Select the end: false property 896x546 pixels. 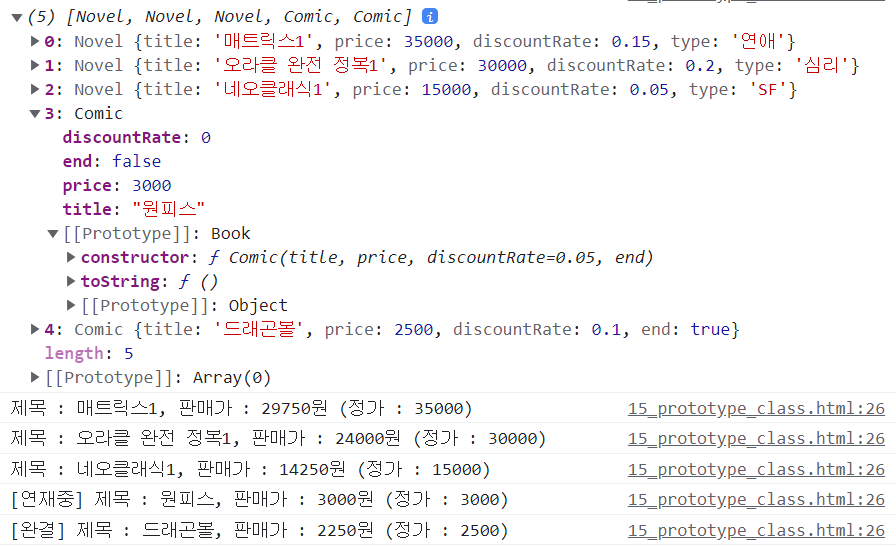tap(112, 162)
